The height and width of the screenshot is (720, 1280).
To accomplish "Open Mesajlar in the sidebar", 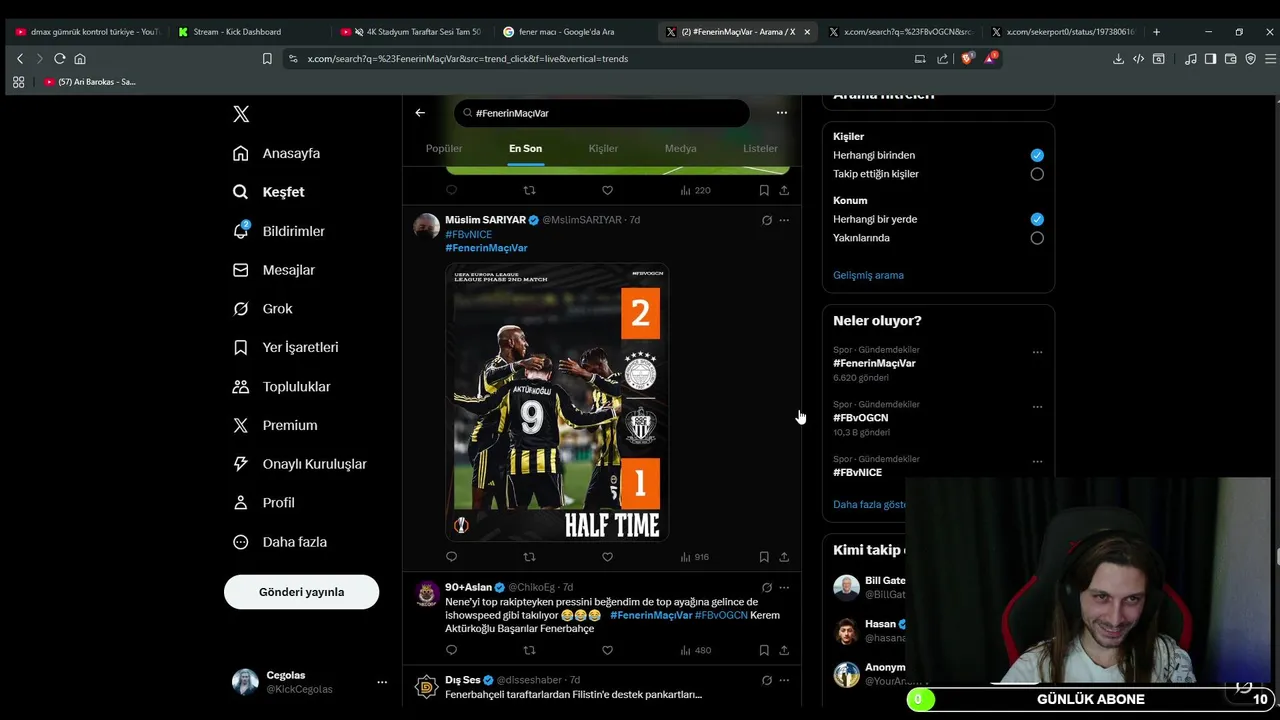I will pyautogui.click(x=273, y=270).
